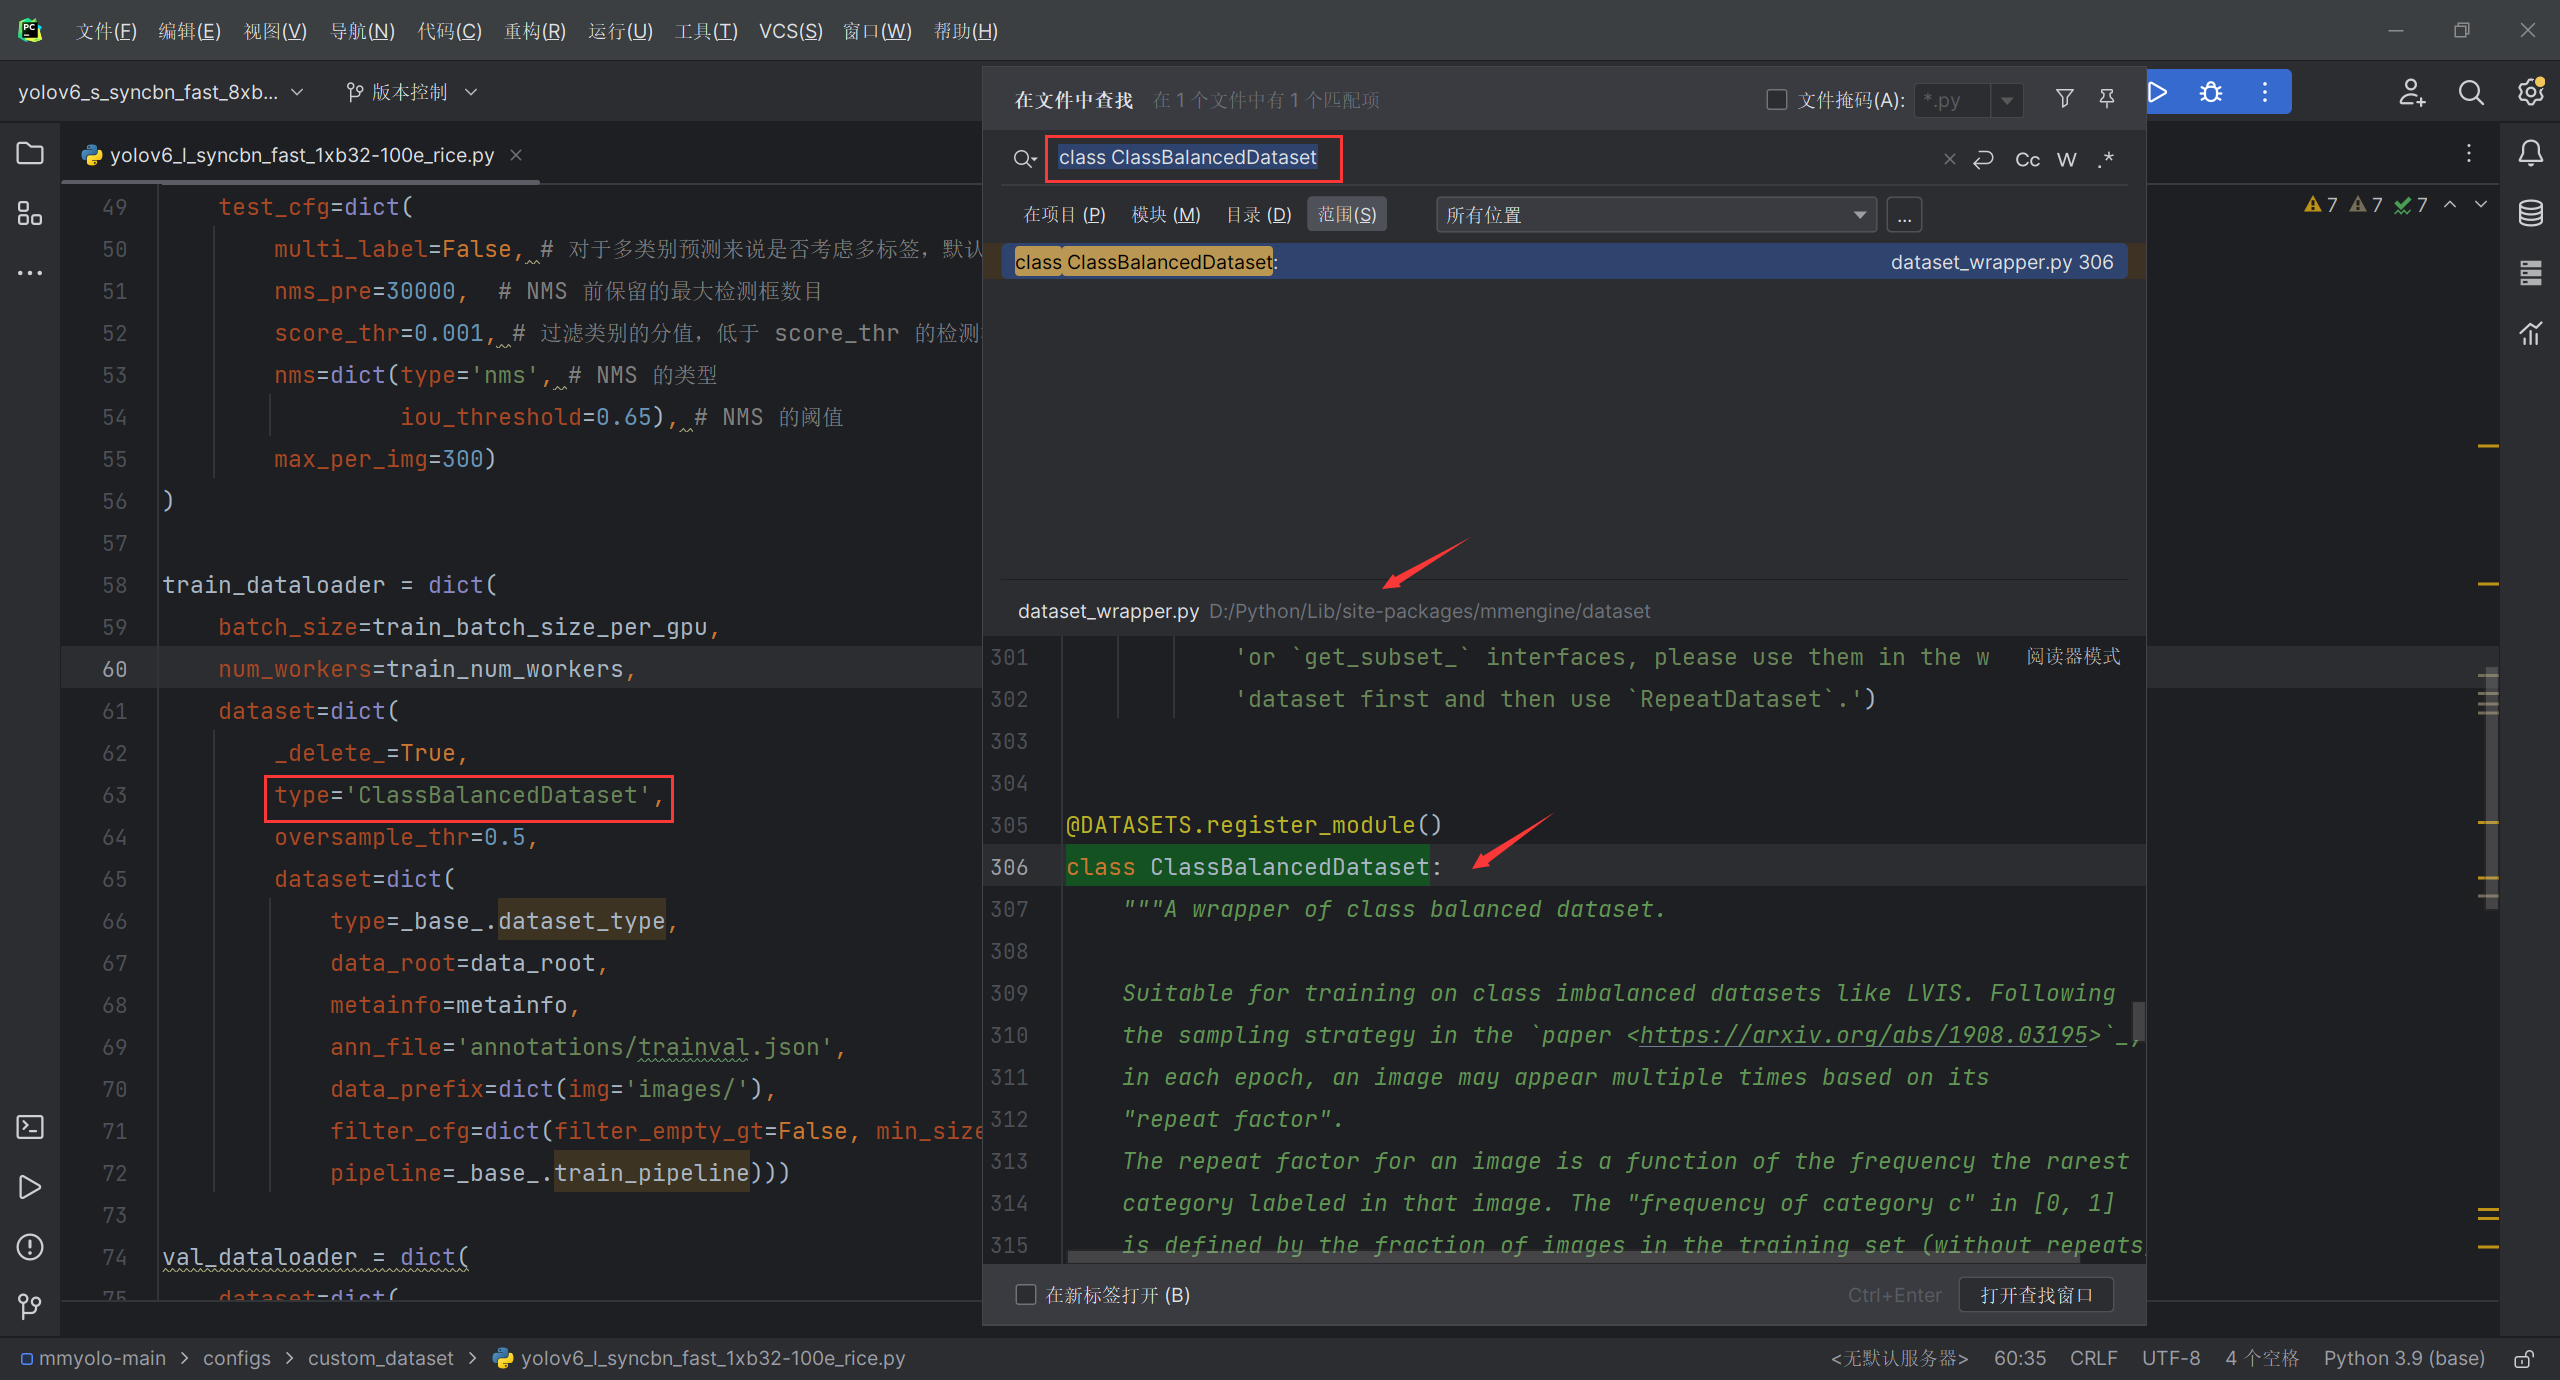
Task: Enable the 文件掩码 checkbox
Action: 1776,99
